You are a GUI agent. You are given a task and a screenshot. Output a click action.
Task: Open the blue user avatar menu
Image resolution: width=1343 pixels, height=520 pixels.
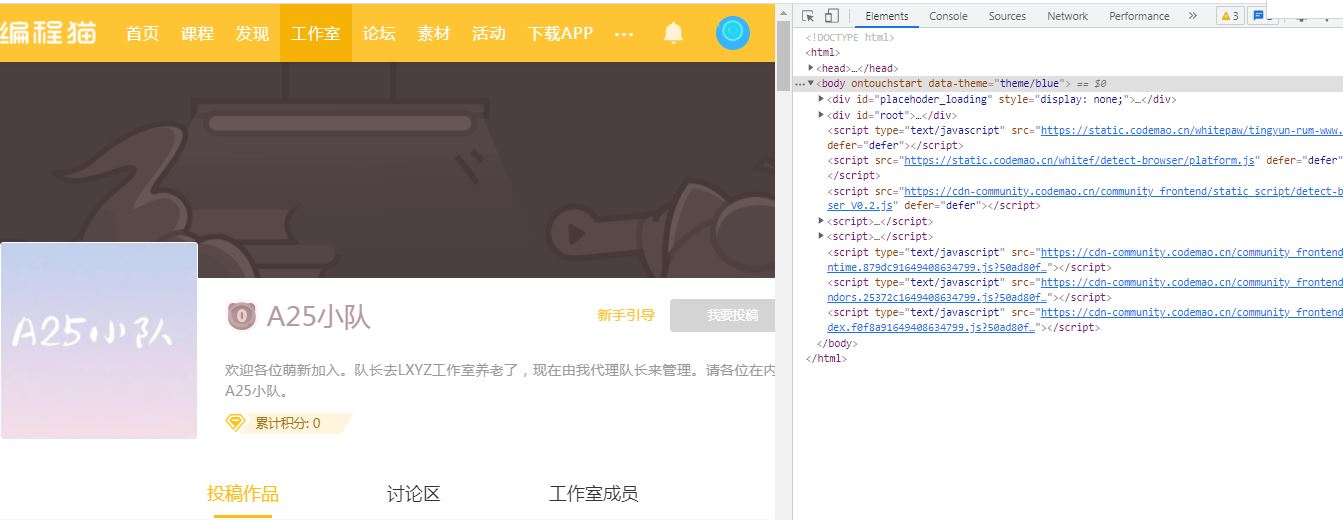(x=733, y=33)
